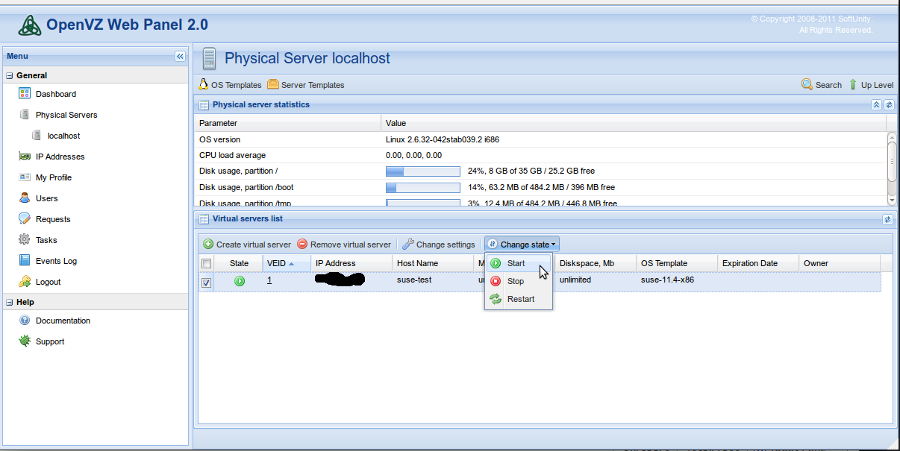Click the Change settings wrench icon
900x451 pixels.
408,244
